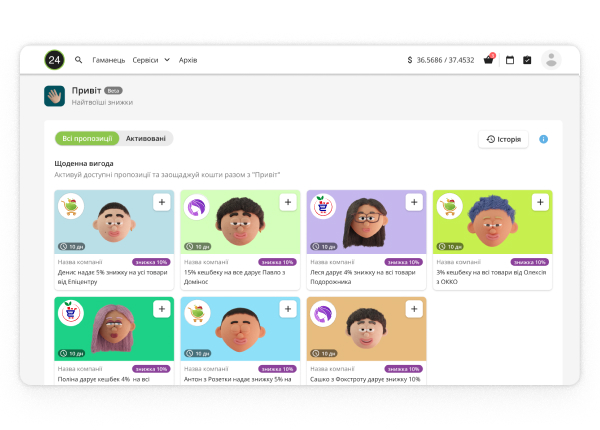
Task: Expand the Сервіси dropdown menu
Action: point(151,60)
